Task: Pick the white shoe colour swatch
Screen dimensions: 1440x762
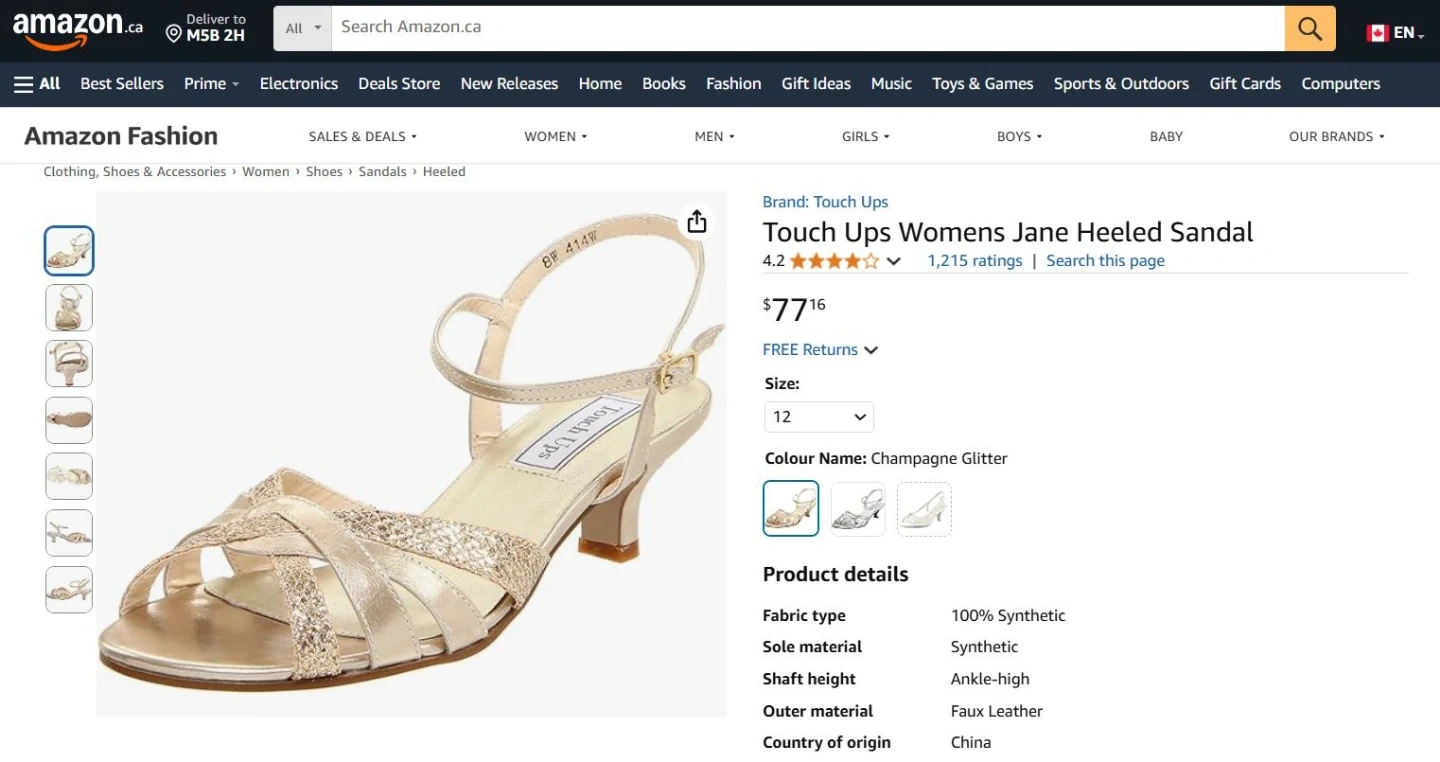Action: pos(924,509)
